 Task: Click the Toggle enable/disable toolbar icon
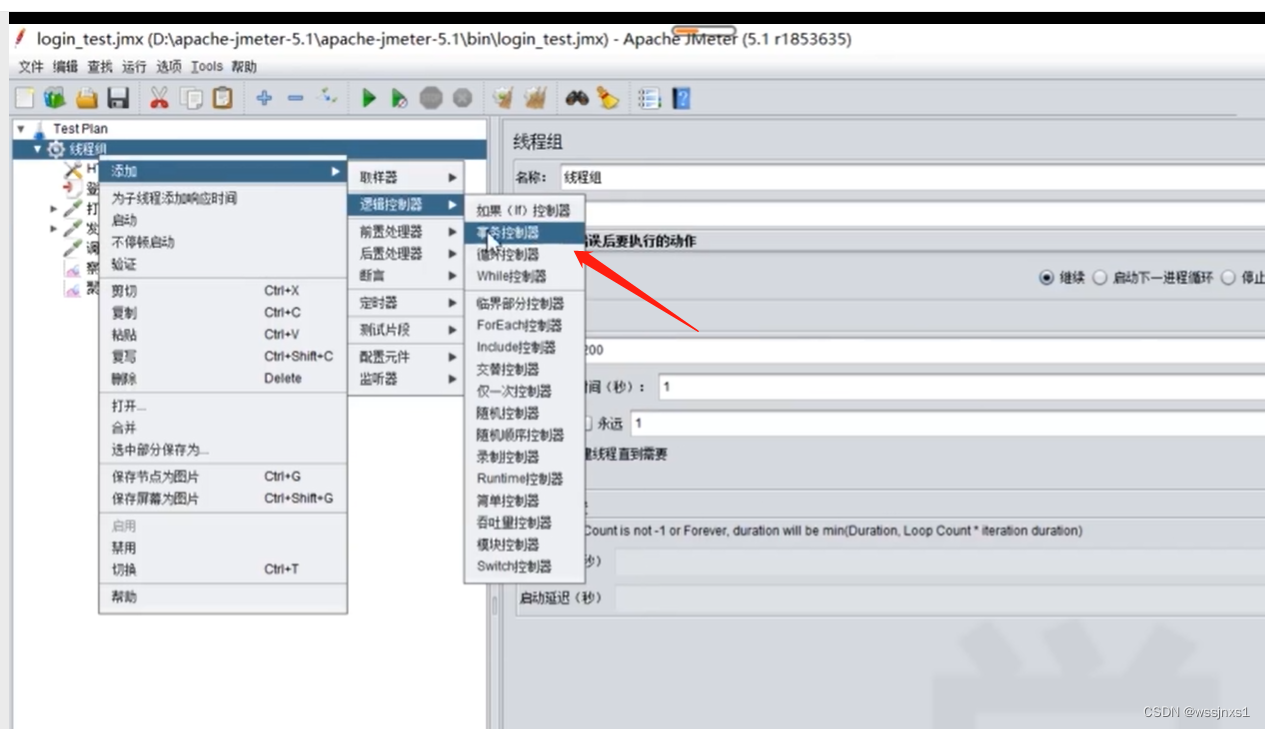coord(327,98)
